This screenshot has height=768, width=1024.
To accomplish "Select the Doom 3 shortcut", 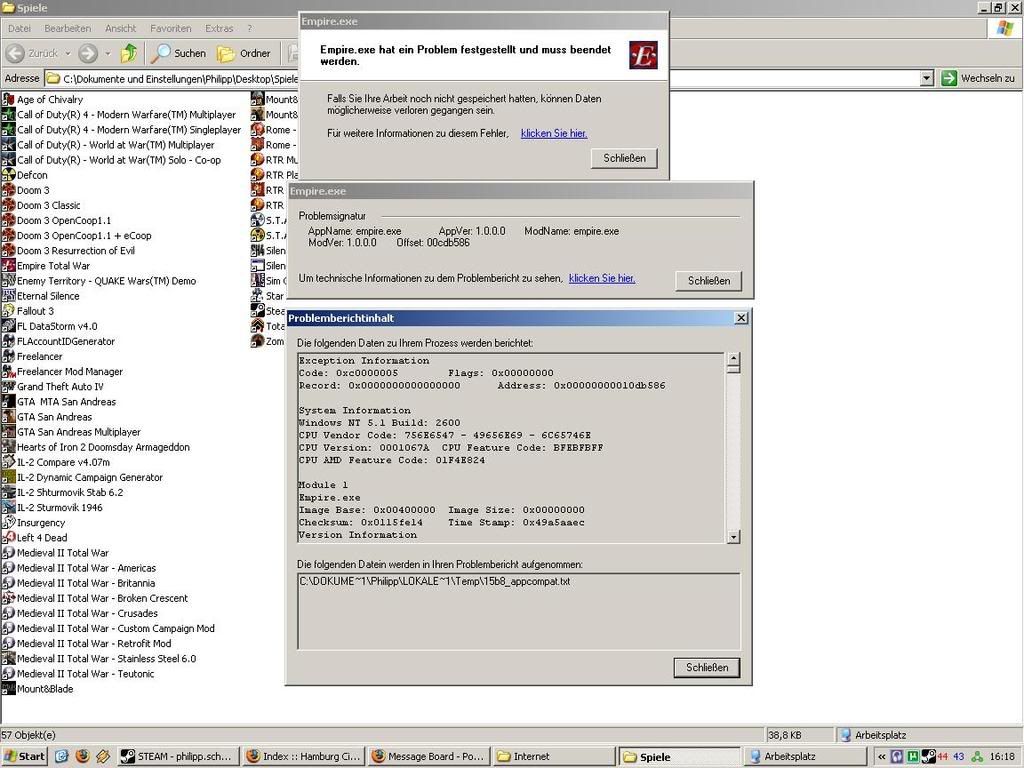I will click(25, 190).
